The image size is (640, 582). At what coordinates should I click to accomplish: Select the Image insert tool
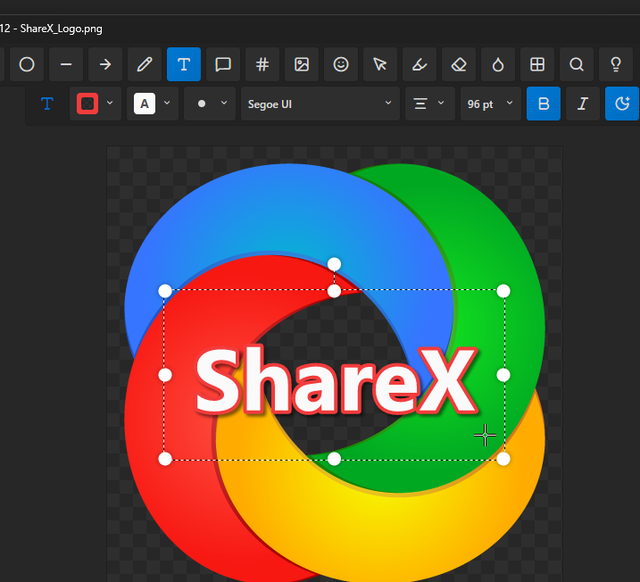(x=302, y=64)
